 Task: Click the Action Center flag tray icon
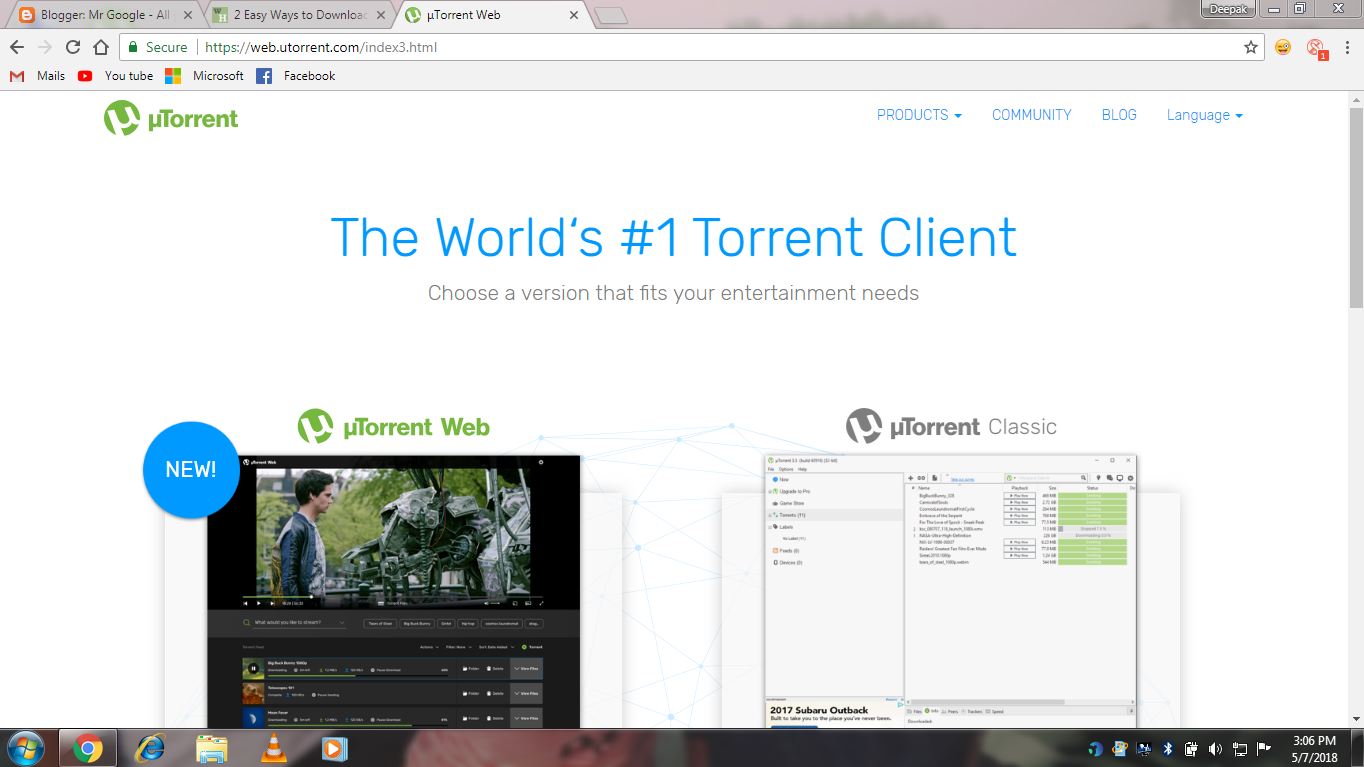pyautogui.click(x=1264, y=748)
